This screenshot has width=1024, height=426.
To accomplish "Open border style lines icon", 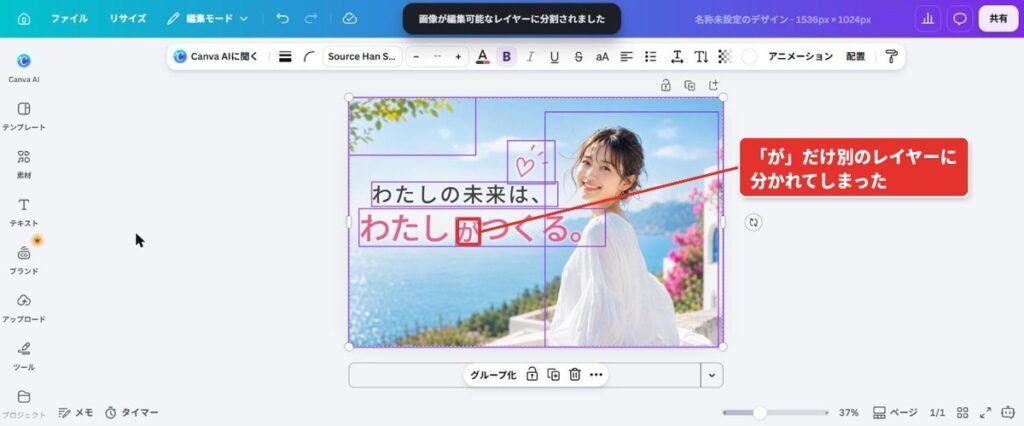I will pos(285,57).
